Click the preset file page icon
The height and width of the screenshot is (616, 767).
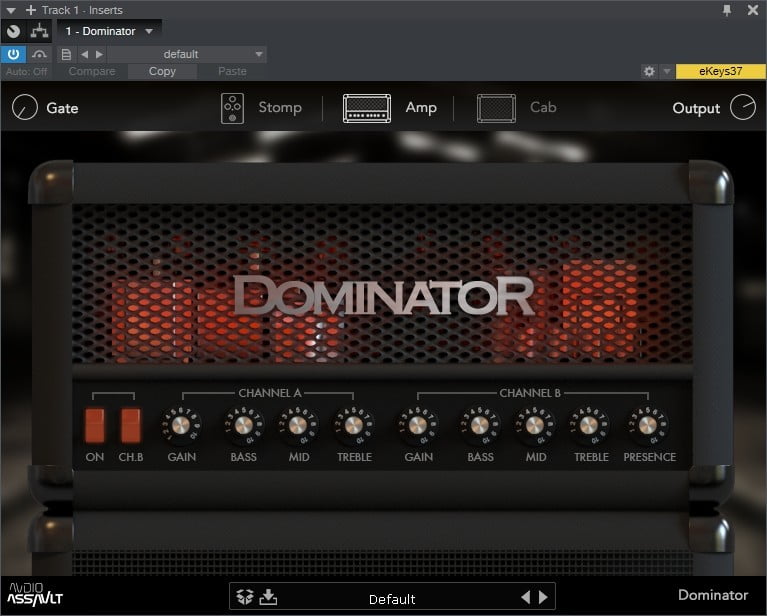coord(66,54)
